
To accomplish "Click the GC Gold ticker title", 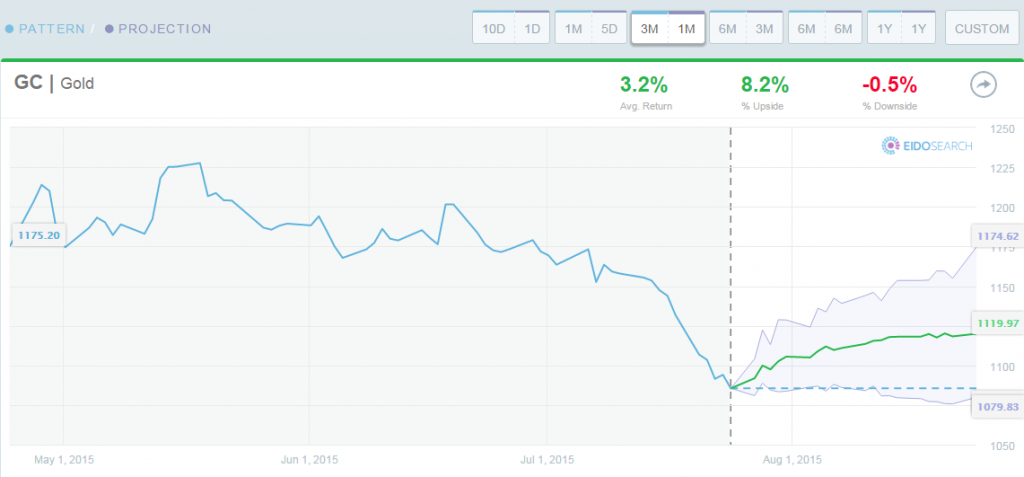I will point(54,84).
